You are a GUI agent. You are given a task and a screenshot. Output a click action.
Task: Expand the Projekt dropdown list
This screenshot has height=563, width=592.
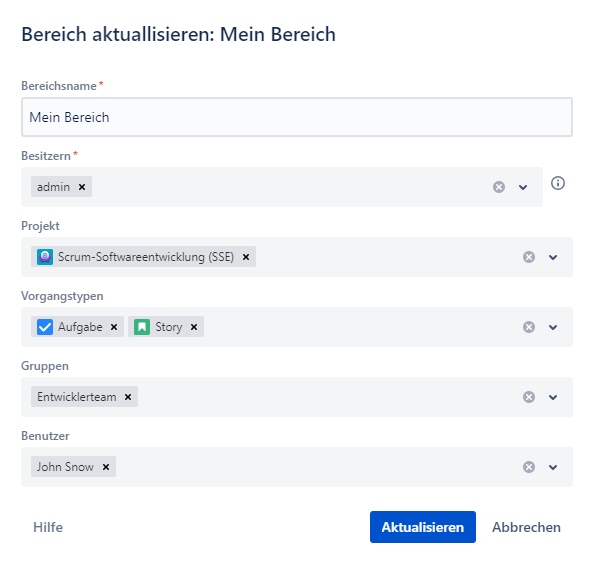553,257
